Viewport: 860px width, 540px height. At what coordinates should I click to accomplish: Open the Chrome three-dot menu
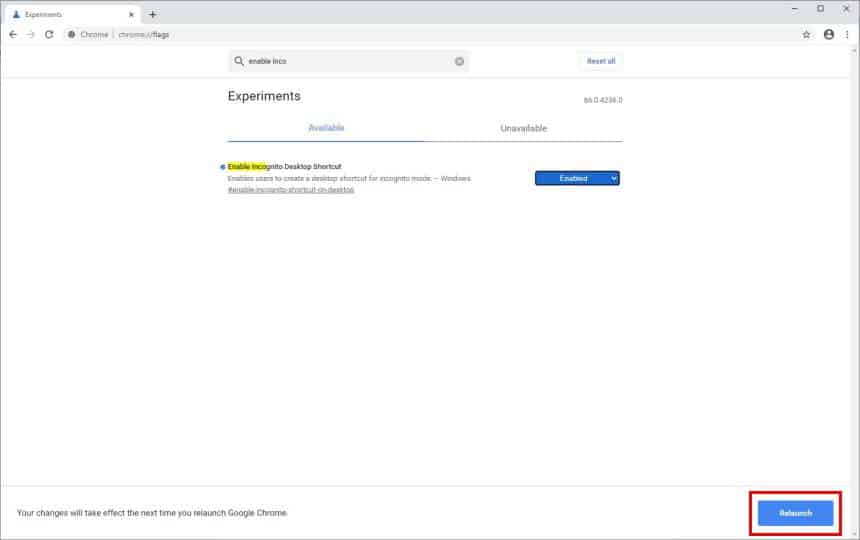click(847, 35)
